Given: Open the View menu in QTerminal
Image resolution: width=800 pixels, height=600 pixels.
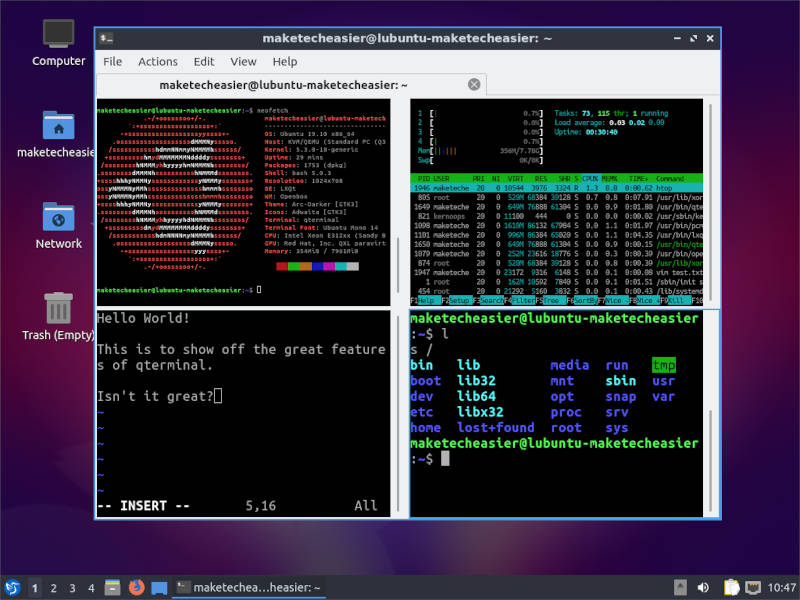Looking at the screenshot, I should (x=243, y=61).
